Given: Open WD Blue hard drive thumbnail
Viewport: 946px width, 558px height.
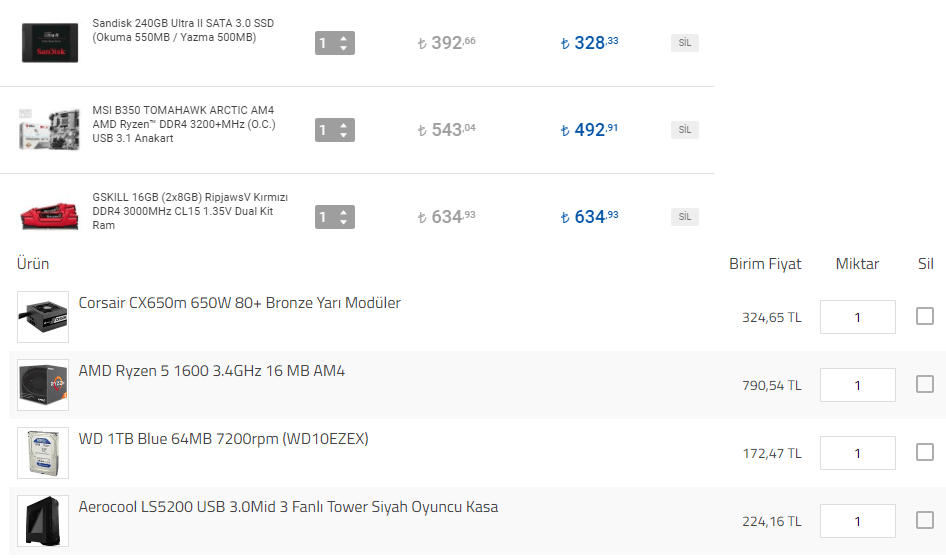Looking at the screenshot, I should 43,453.
